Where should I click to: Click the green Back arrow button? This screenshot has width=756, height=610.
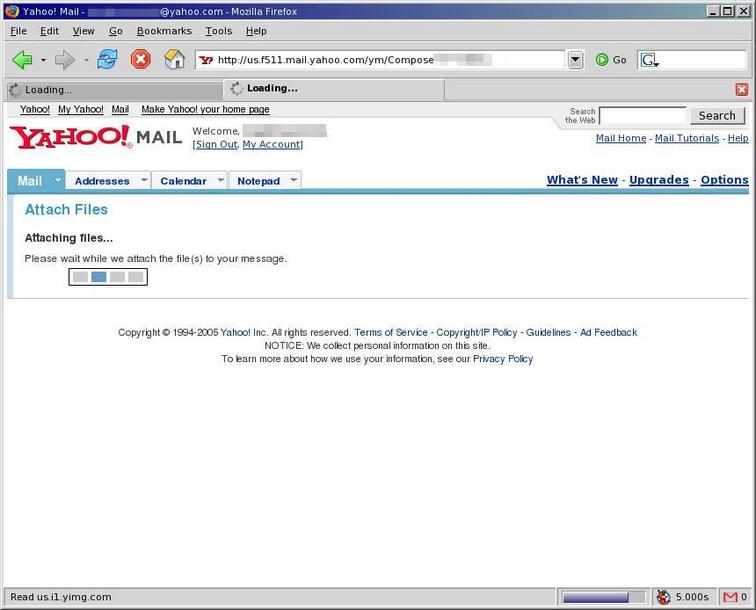tap(22, 60)
